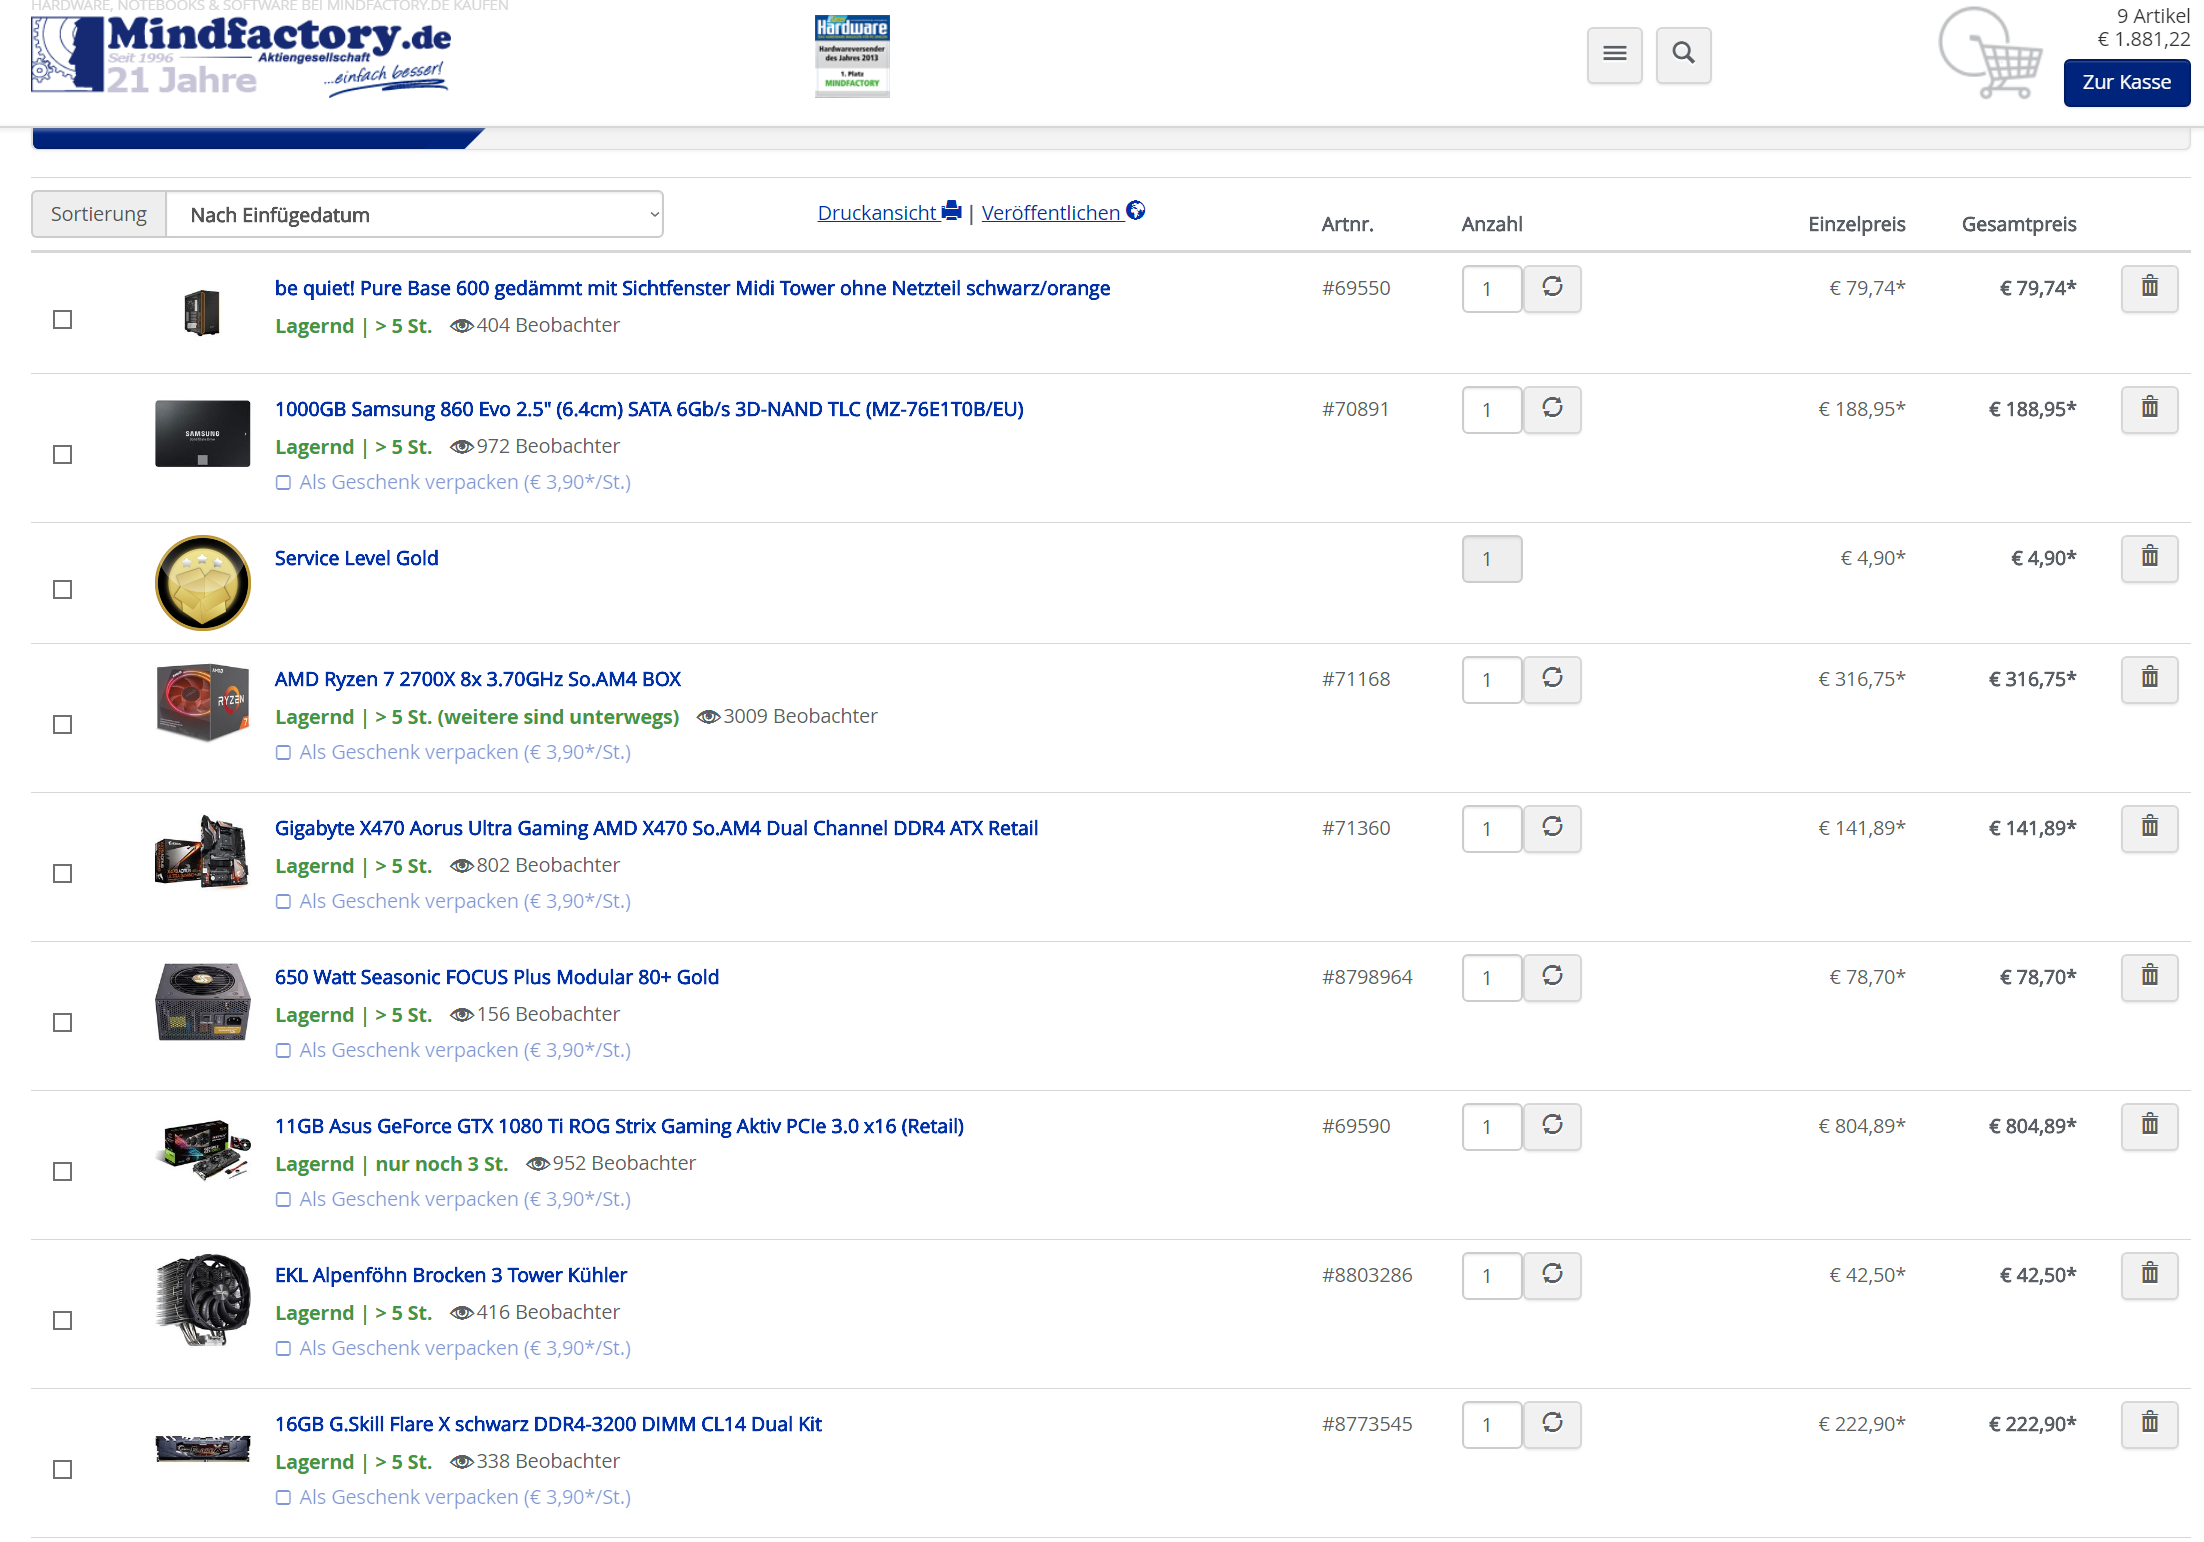The image size is (2204, 1542).
Task: Open 650 Watt Seasonic FOCUS Plus link
Action: pos(497,978)
